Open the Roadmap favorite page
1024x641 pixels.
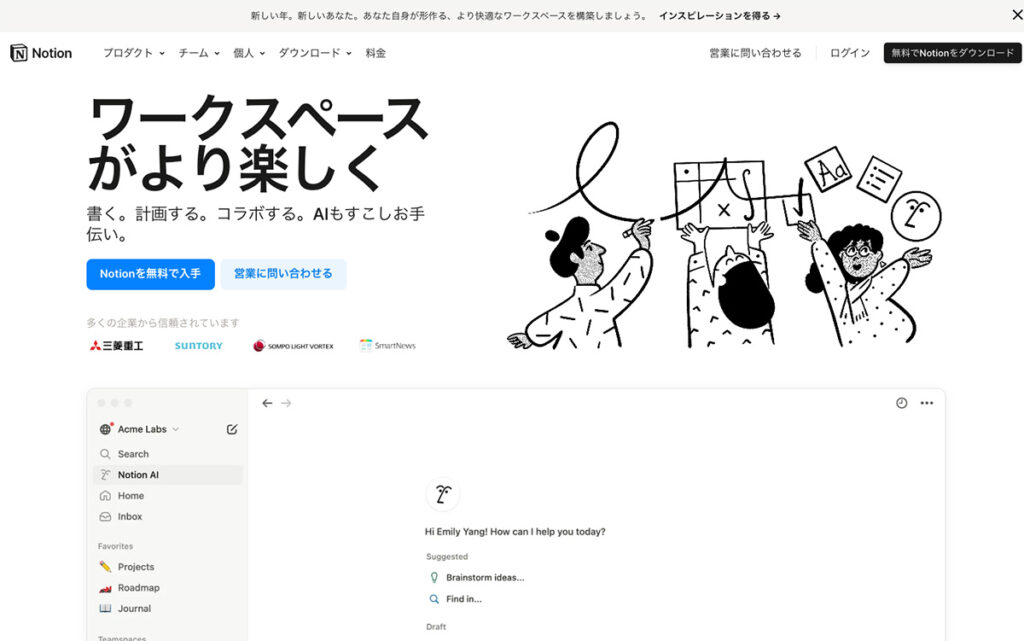[168, 587]
